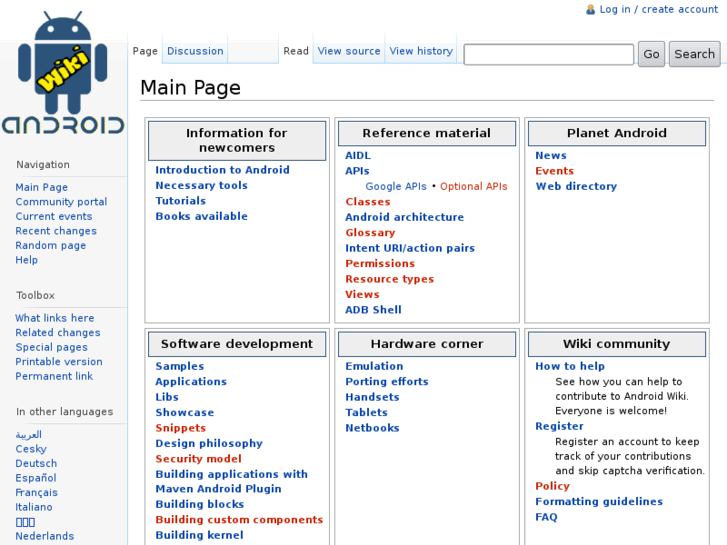
Task: Open the Porting efforts link
Action: 386,382
